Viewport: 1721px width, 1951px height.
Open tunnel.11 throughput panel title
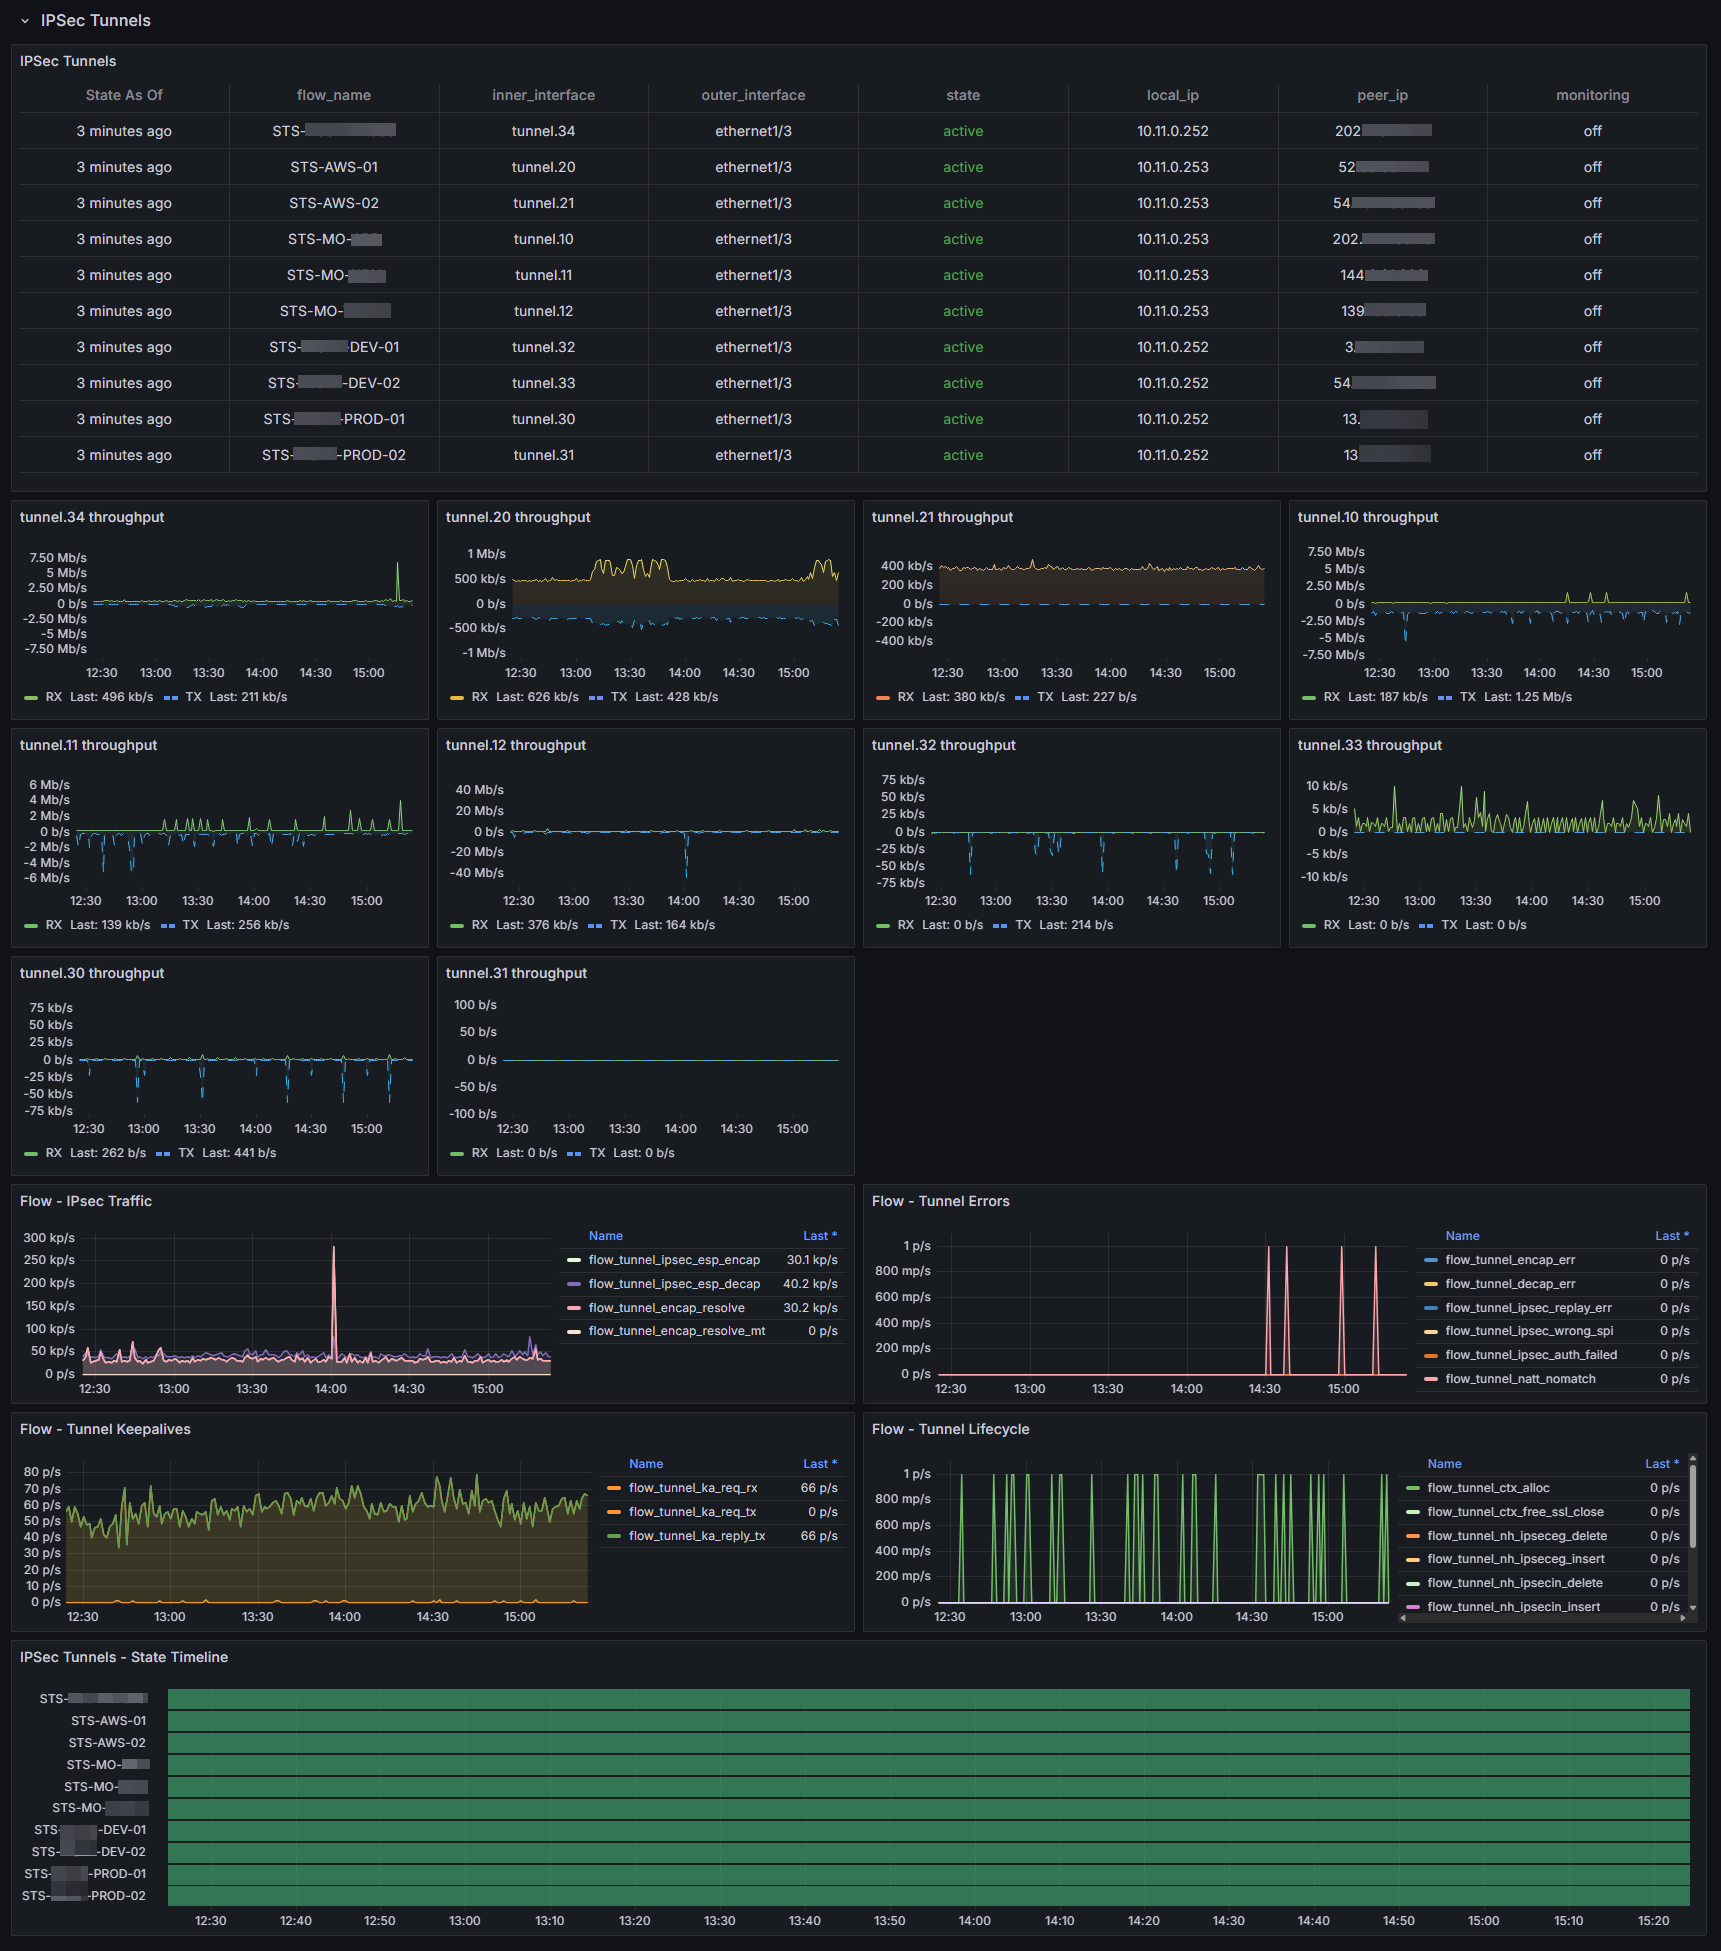pyautogui.click(x=88, y=745)
